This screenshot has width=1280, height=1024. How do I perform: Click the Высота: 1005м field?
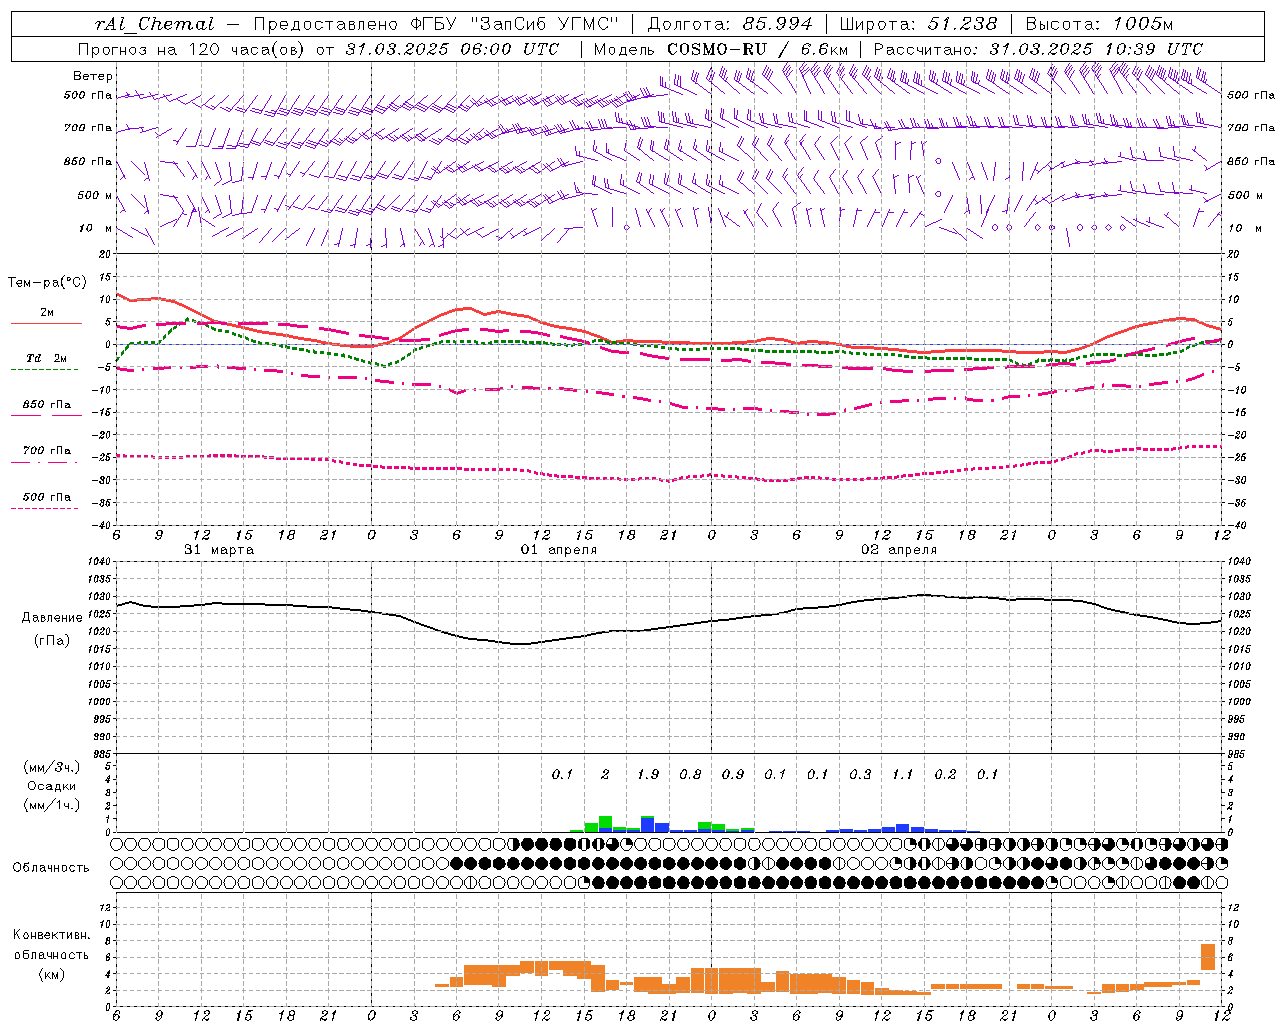(x=1099, y=24)
